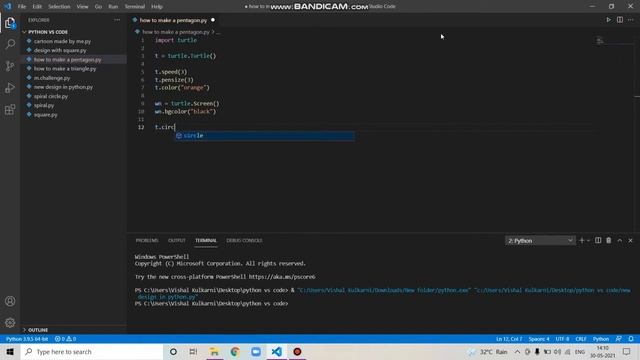This screenshot has height=360, width=640.
Task: Open the Explorer view in activity bar
Action: point(10,23)
